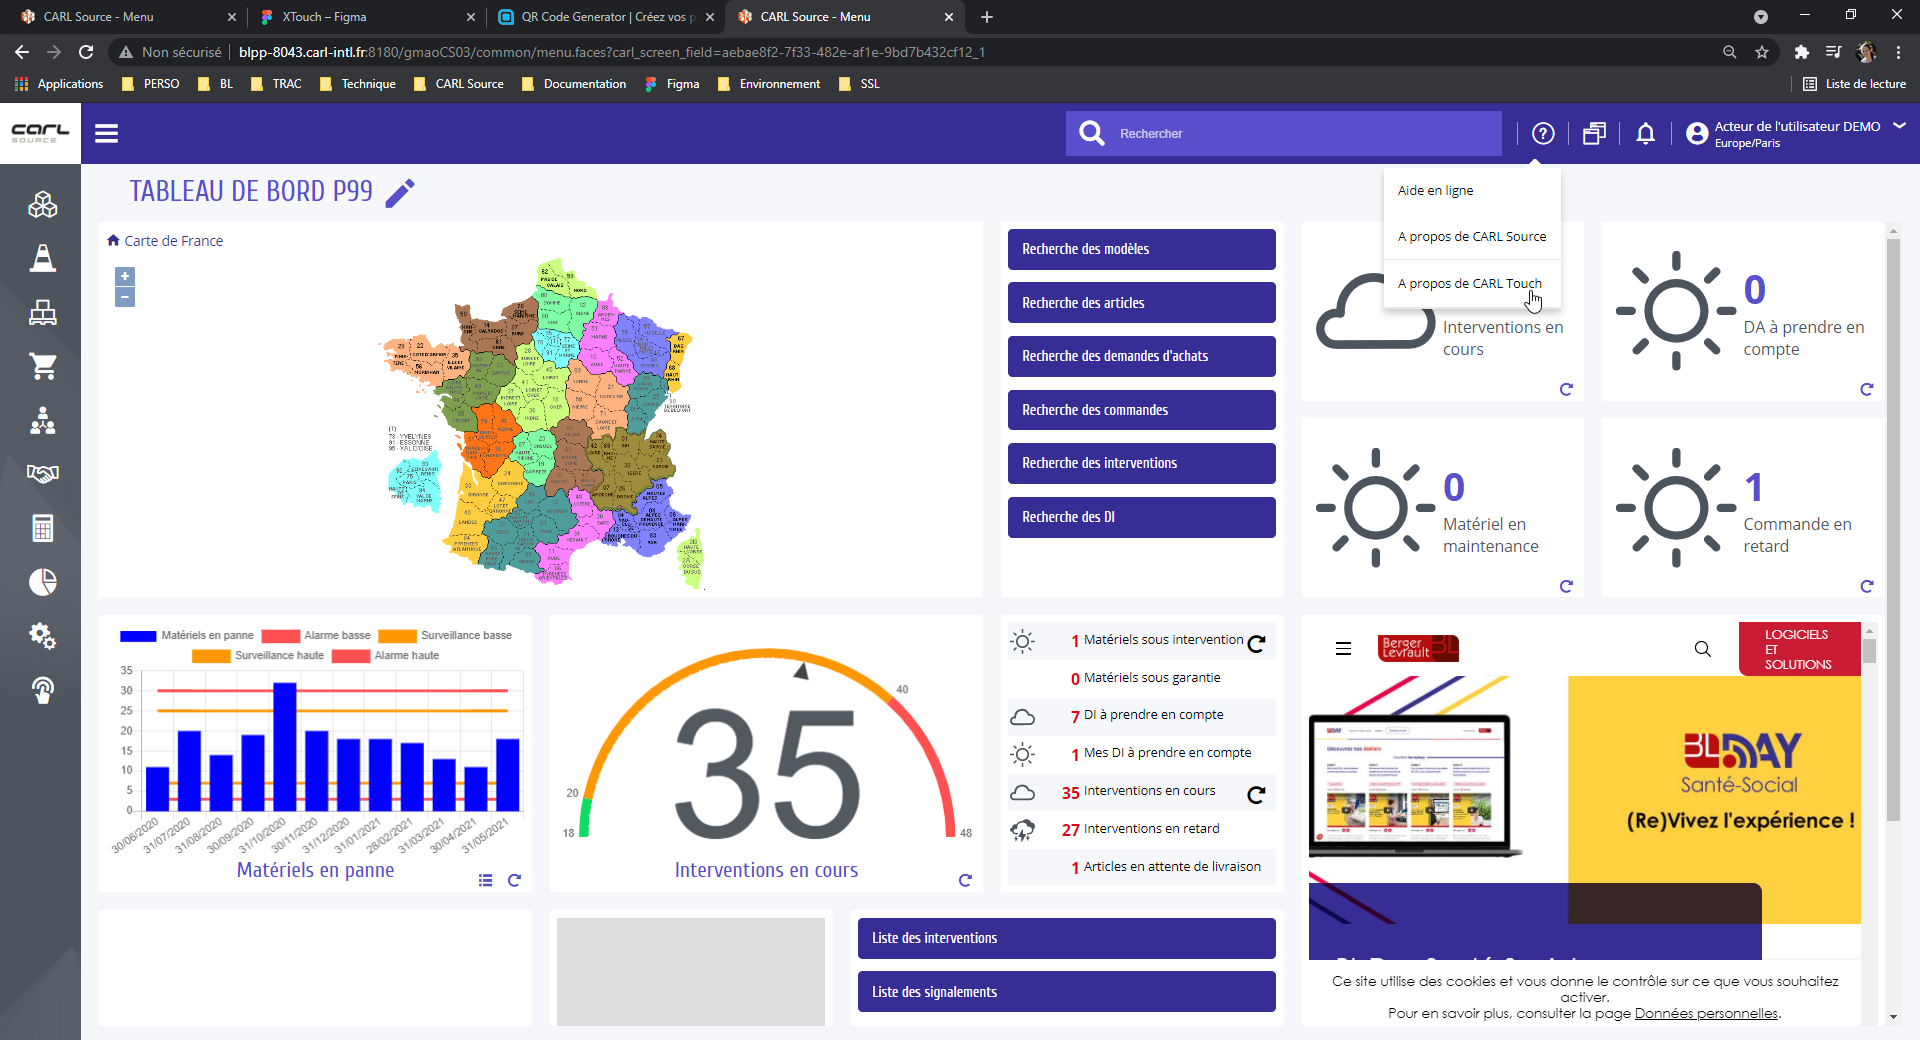This screenshot has width=1920, height=1040.
Task: Click in the Rechercher search field
Action: [x=1306, y=133]
